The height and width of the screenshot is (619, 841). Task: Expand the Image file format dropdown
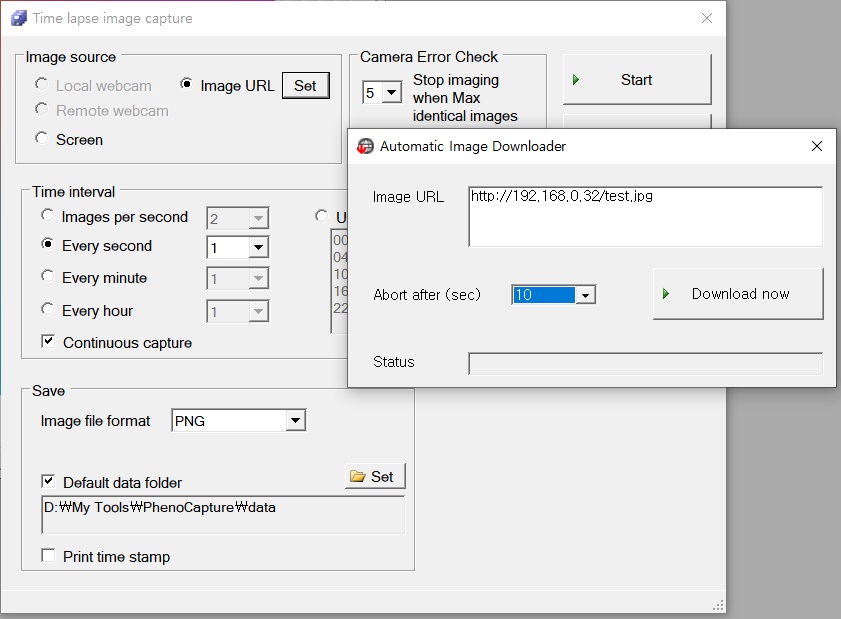[x=294, y=421]
